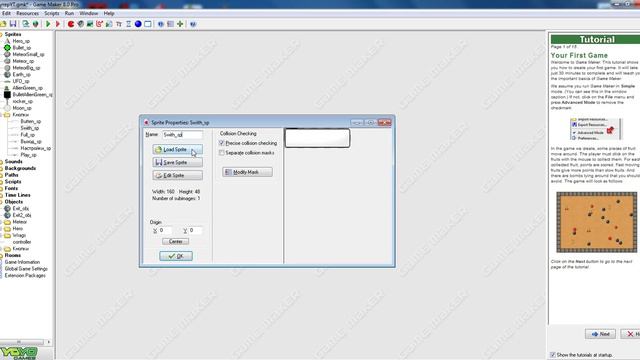Create an object with blue ball icon

click(x=138, y=24)
